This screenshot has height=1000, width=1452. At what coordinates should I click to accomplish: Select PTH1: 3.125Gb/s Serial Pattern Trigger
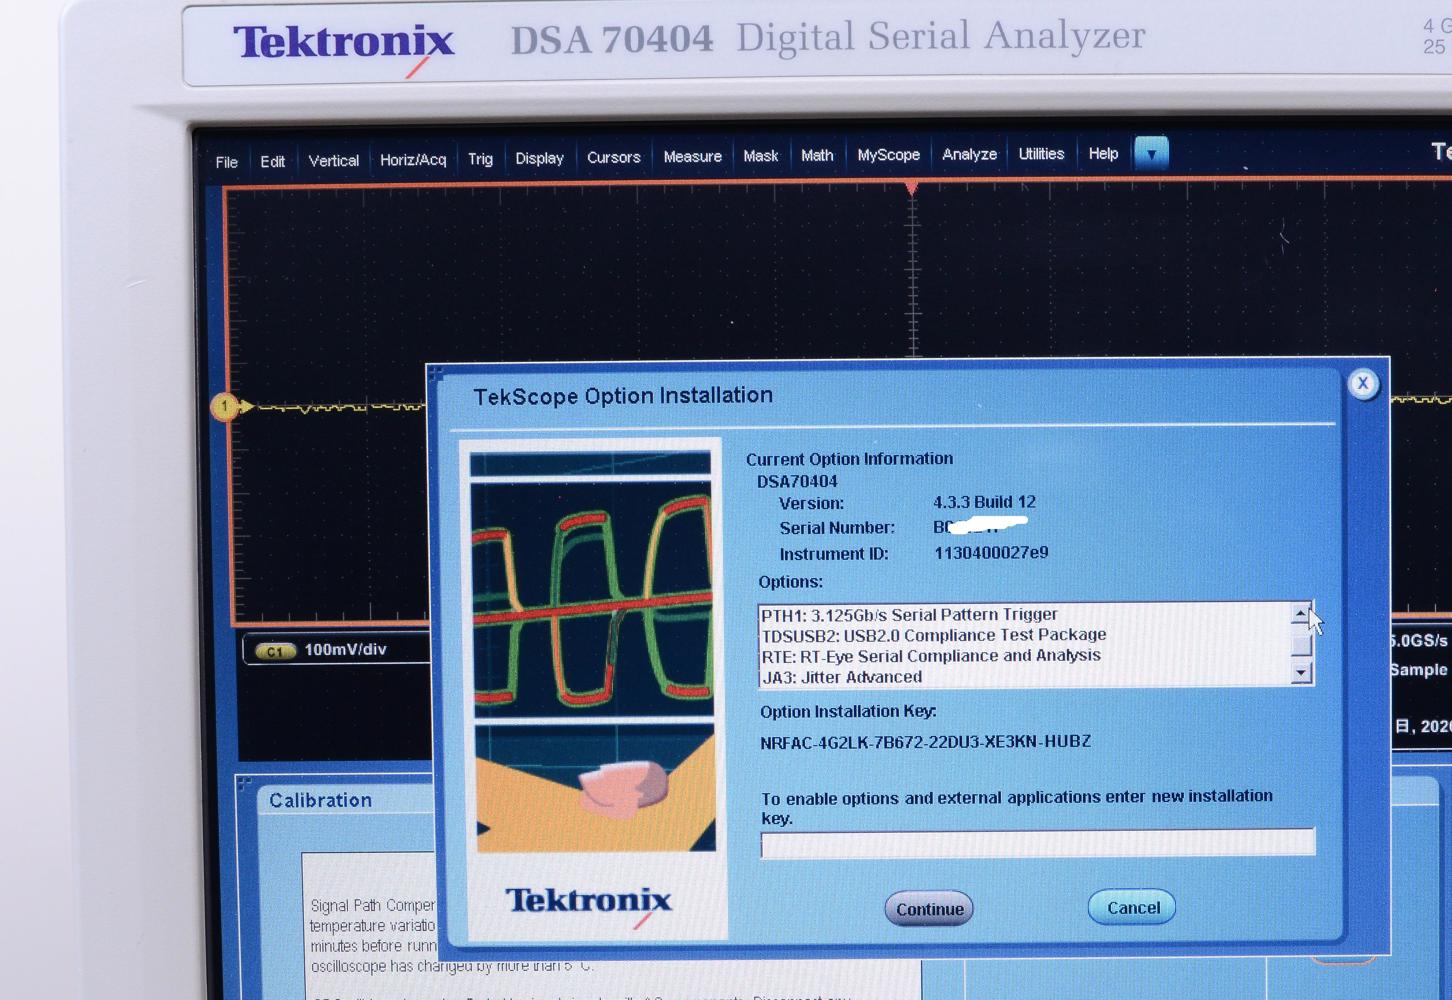click(908, 615)
